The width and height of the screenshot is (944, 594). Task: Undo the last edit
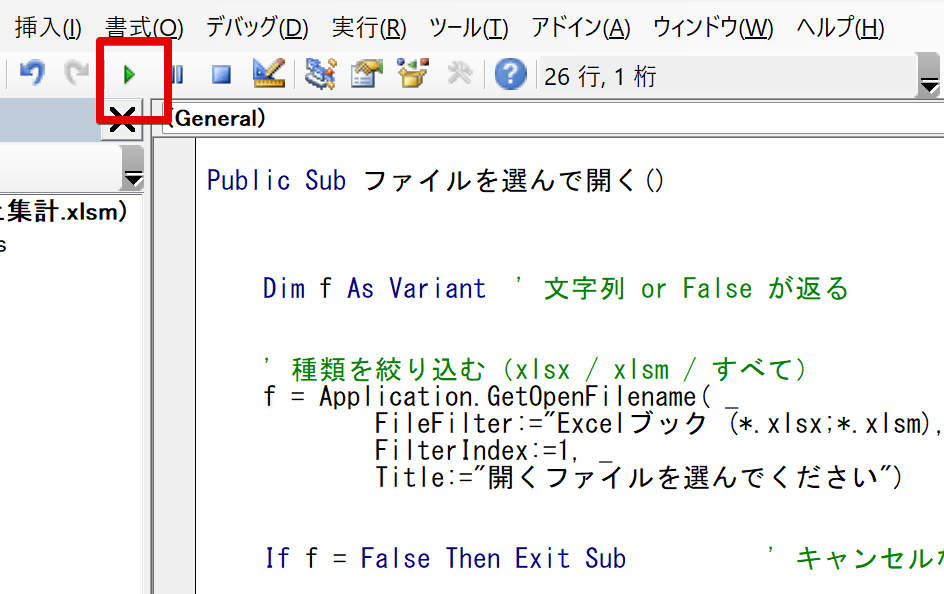click(31, 73)
